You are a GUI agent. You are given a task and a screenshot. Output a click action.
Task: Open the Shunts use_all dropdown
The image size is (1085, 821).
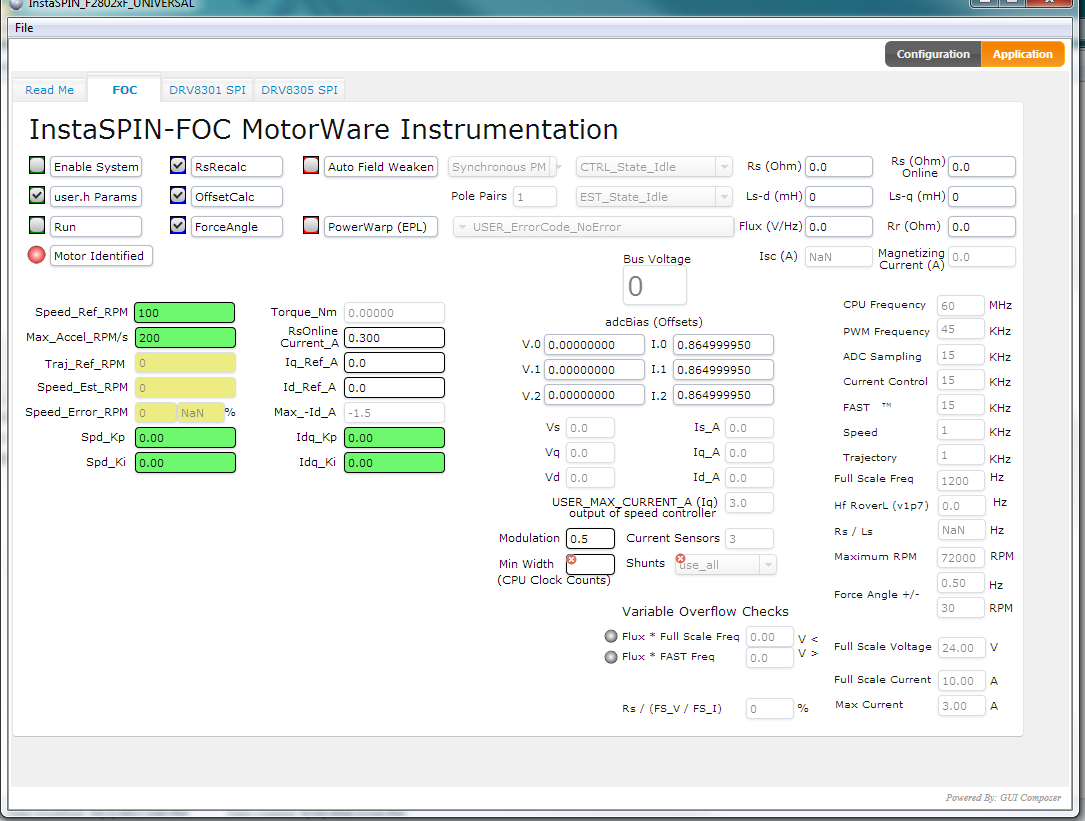click(726, 565)
